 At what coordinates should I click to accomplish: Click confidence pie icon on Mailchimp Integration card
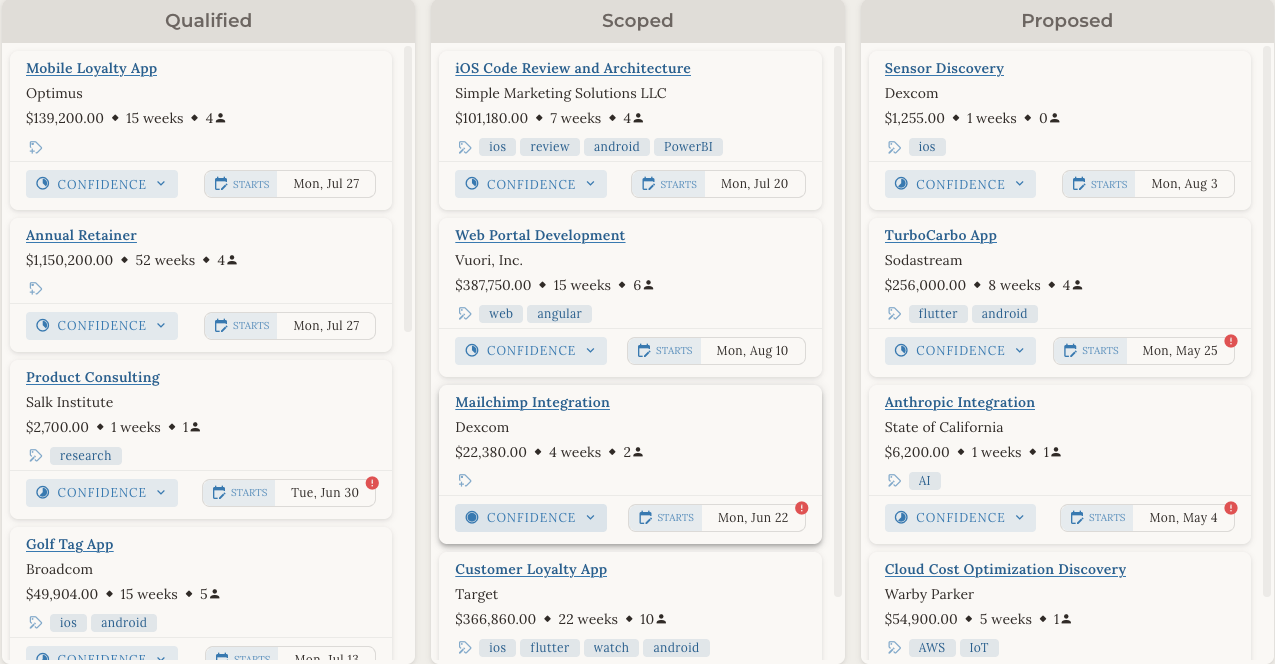click(472, 518)
